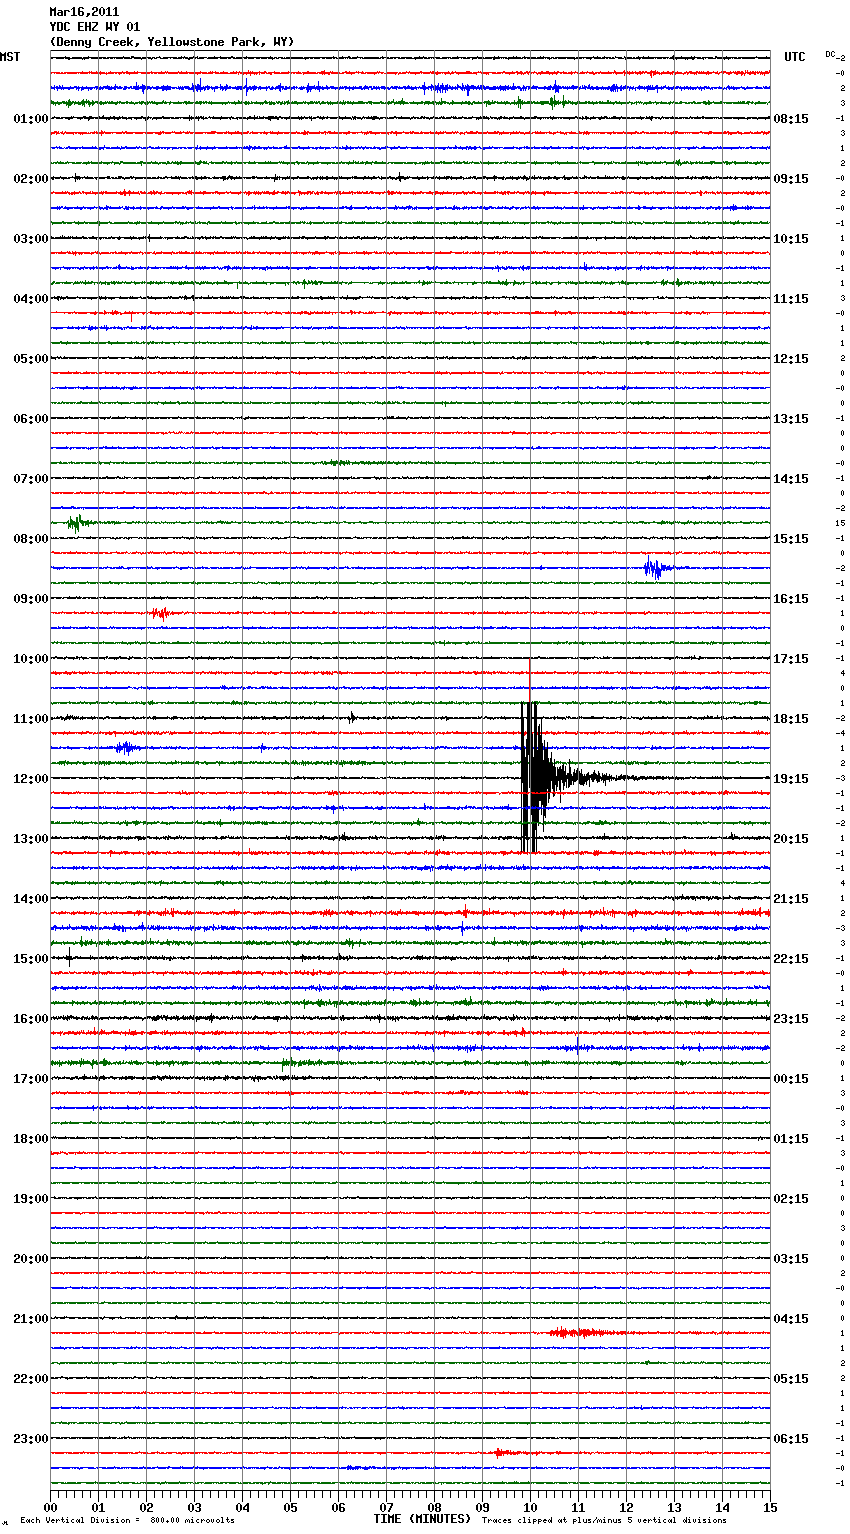Click the "10" minute tick label
Viewport: 850px width, 1534px height.
point(530,1507)
